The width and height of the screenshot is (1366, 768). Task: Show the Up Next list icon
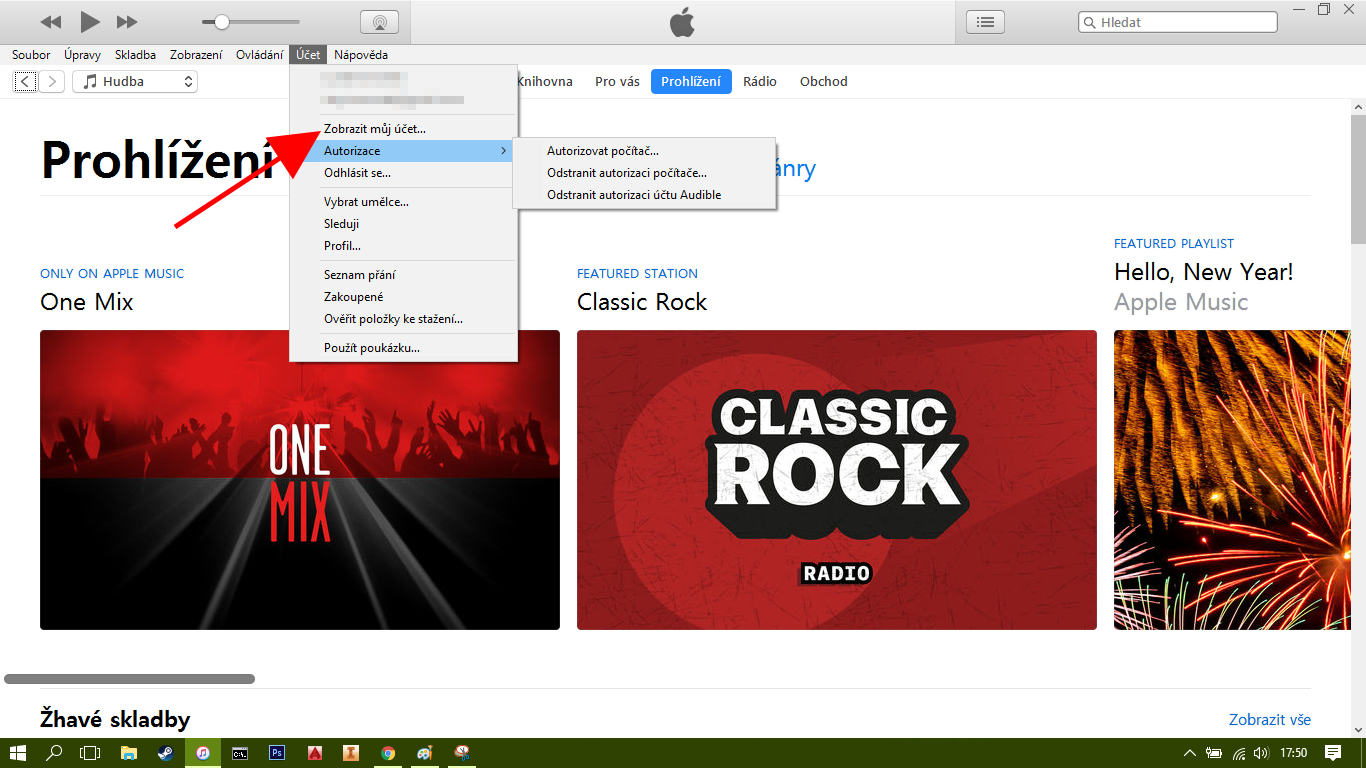985,22
